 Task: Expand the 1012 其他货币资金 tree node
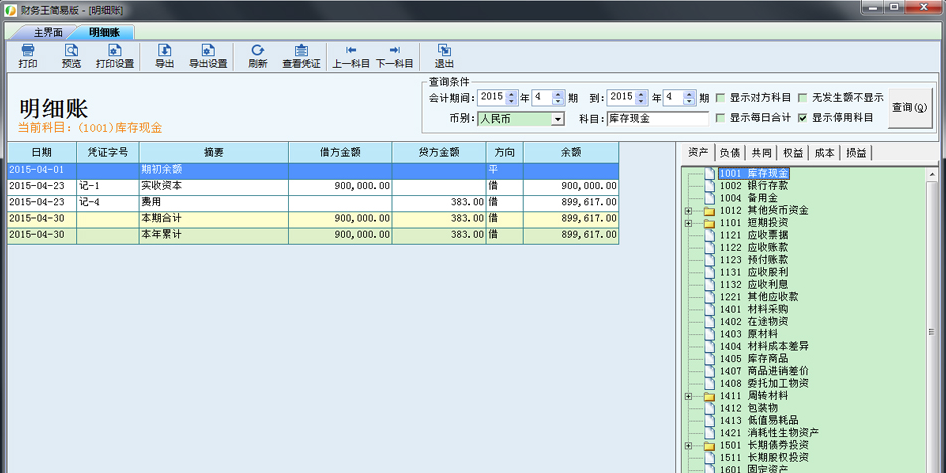tap(688, 211)
